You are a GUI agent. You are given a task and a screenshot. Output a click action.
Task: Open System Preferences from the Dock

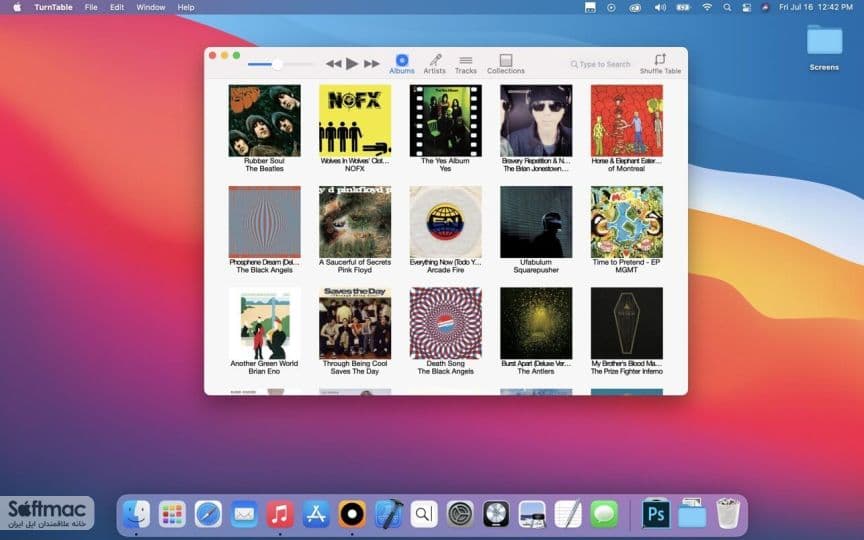(x=460, y=514)
